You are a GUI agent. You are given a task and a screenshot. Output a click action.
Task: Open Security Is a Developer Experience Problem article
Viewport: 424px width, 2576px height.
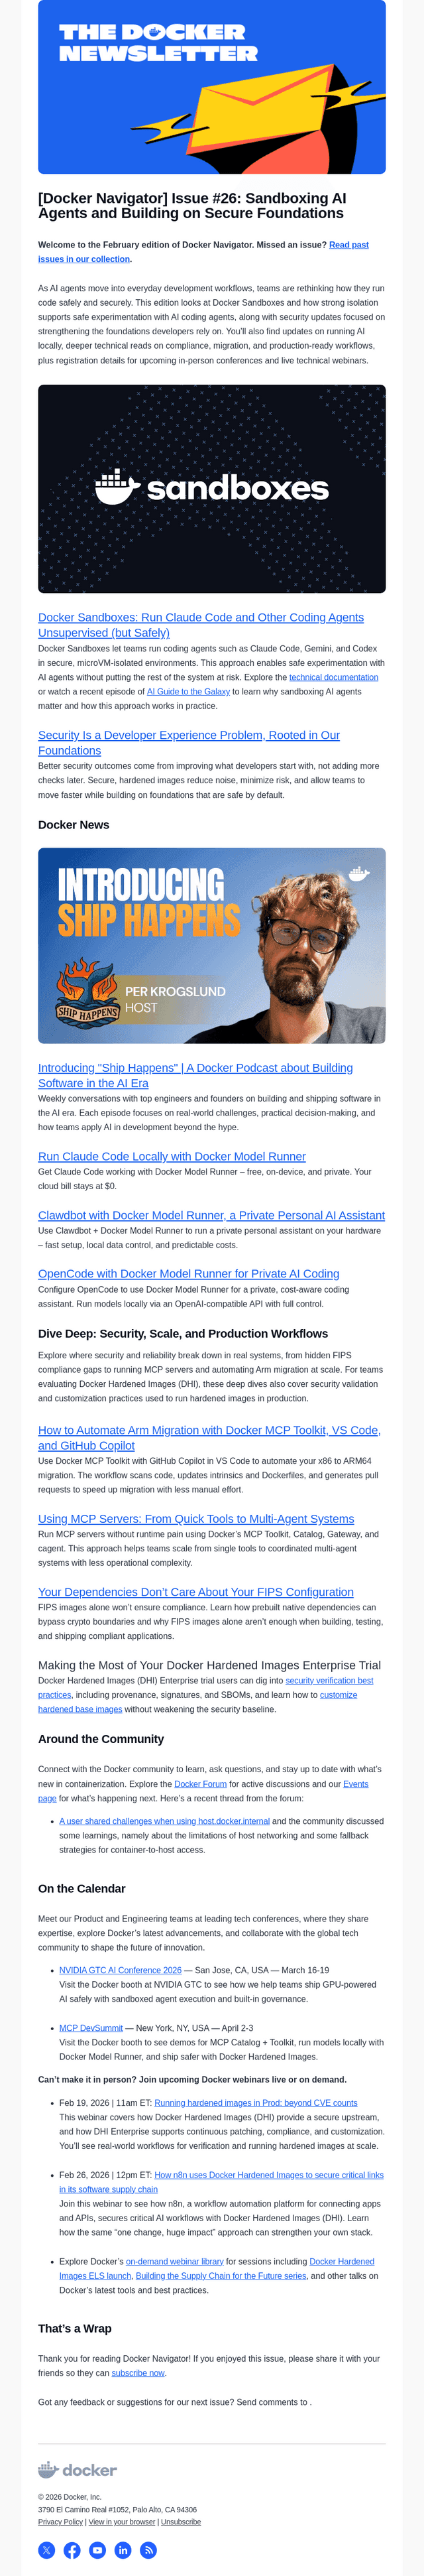point(189,743)
